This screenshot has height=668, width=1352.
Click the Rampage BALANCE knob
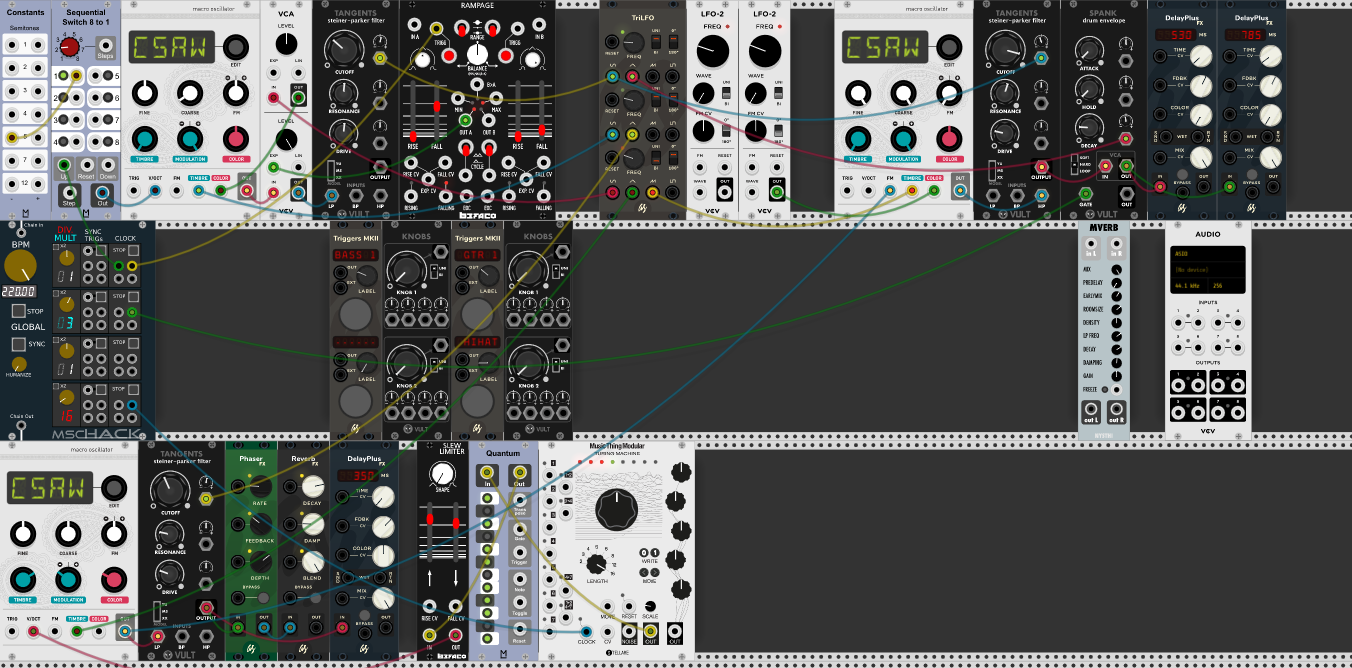477,54
